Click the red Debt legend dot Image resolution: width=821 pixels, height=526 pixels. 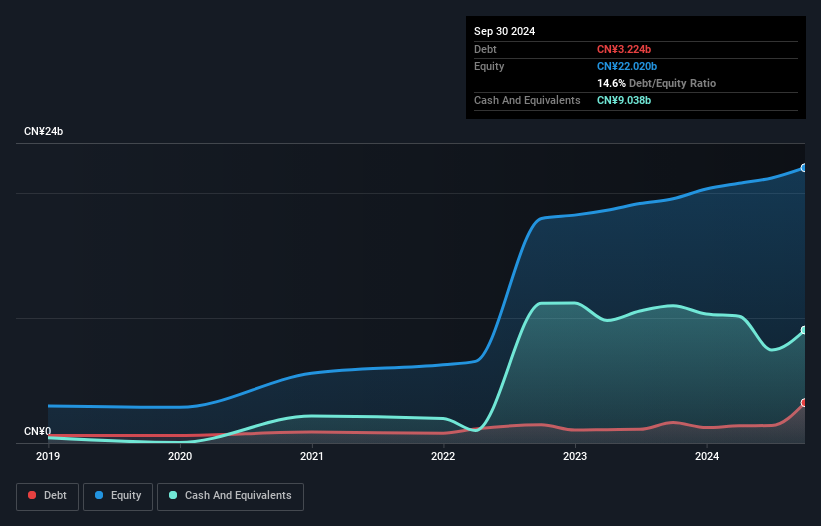click(32, 495)
